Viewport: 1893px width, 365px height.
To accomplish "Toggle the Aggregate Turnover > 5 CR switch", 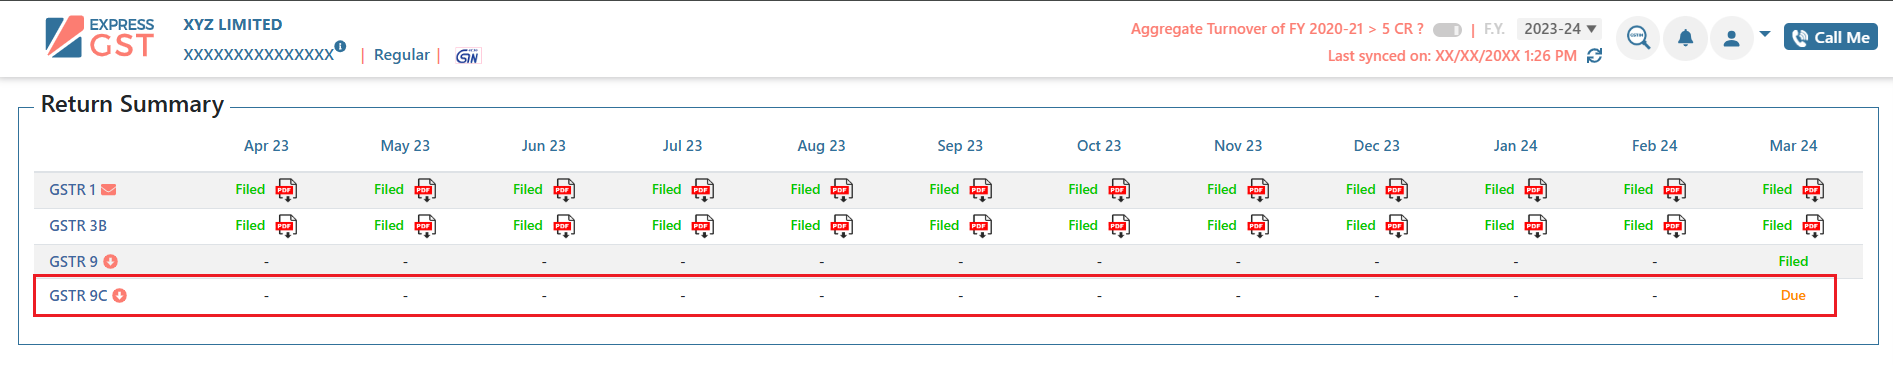I will [x=1447, y=30].
